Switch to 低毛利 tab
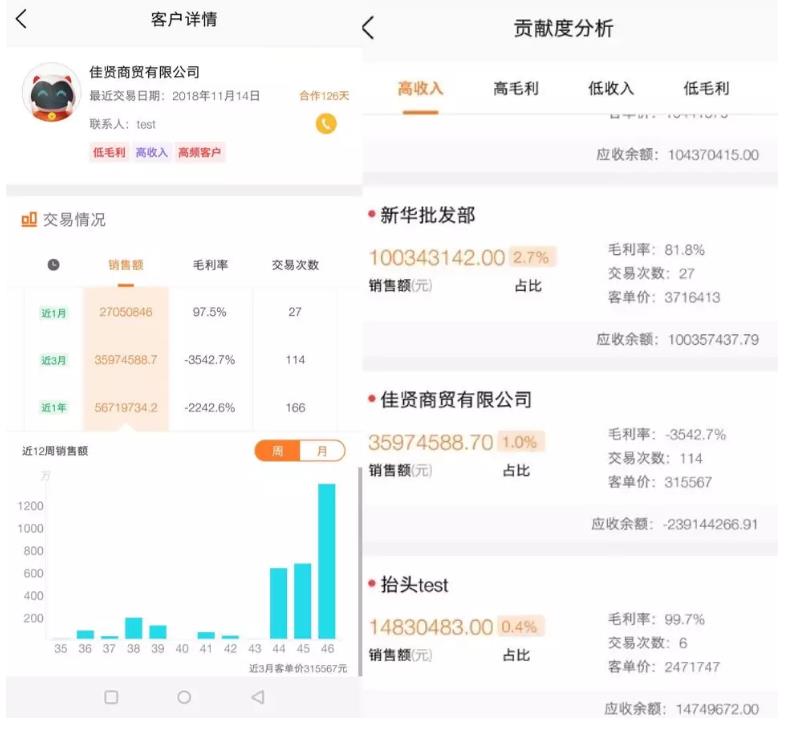 pos(706,89)
